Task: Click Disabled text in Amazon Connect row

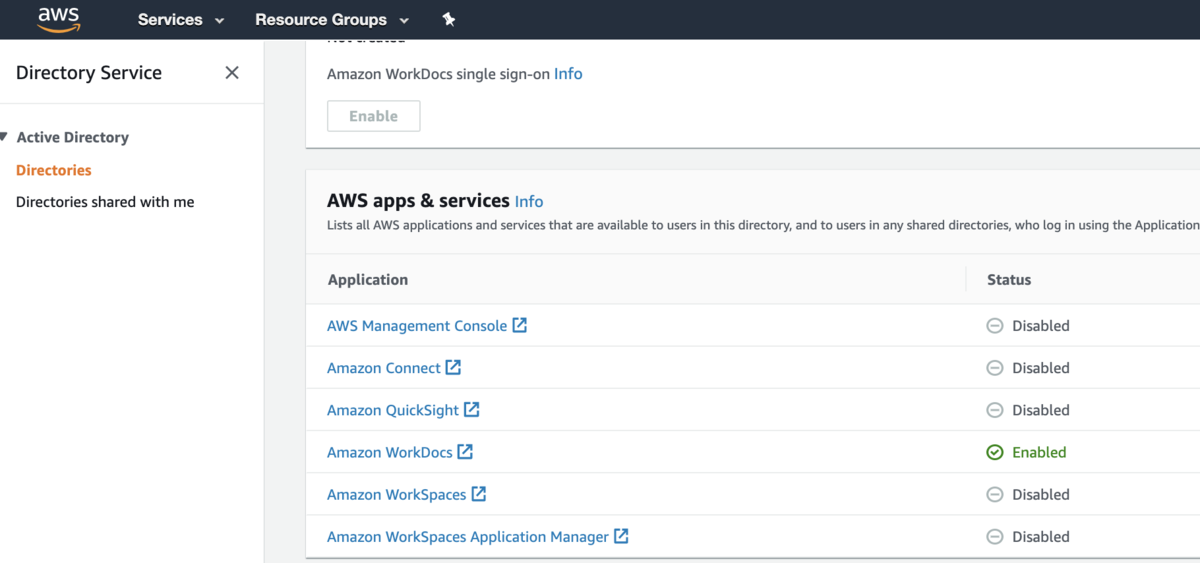Action: pos(1041,368)
